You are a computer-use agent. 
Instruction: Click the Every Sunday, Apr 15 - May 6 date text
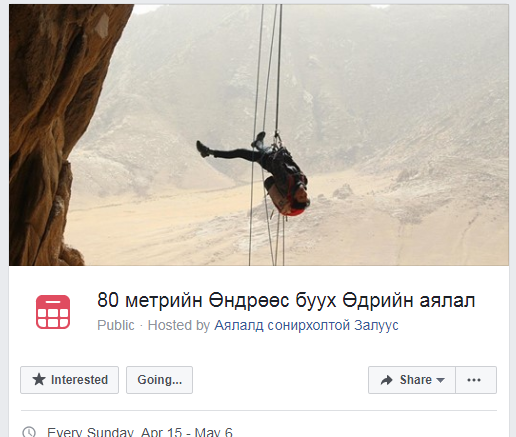pyautogui.click(x=140, y=432)
